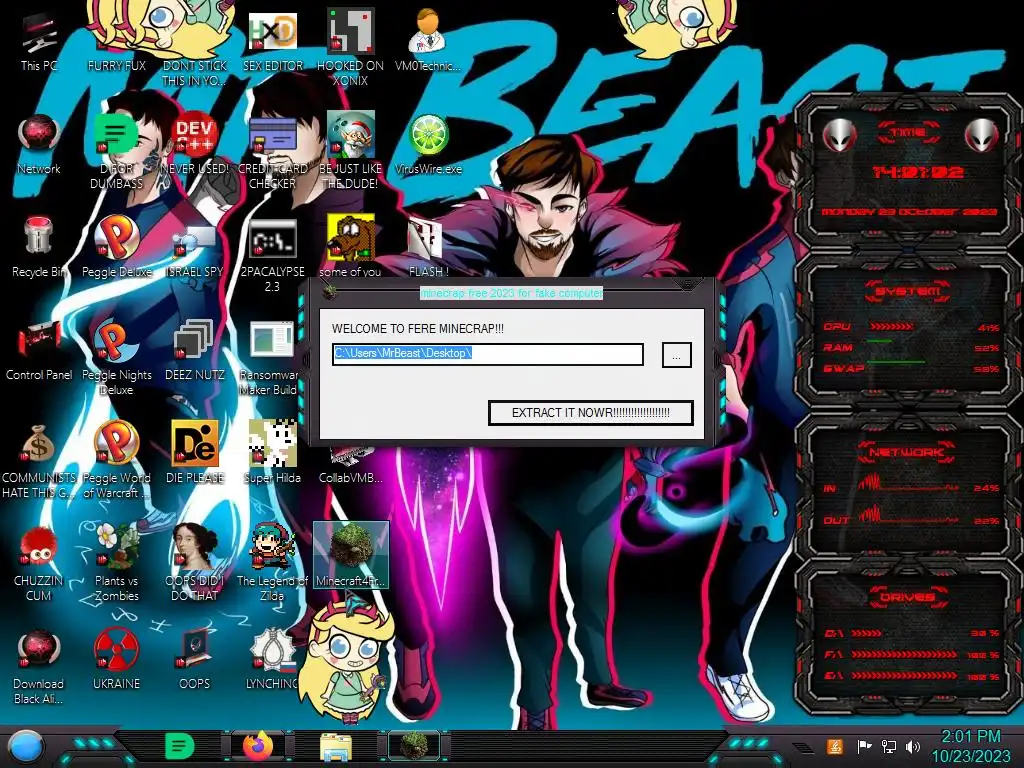The image size is (1024, 768).
Task: Click the 2PACALYPSE 2.3 console icon
Action: point(272,255)
